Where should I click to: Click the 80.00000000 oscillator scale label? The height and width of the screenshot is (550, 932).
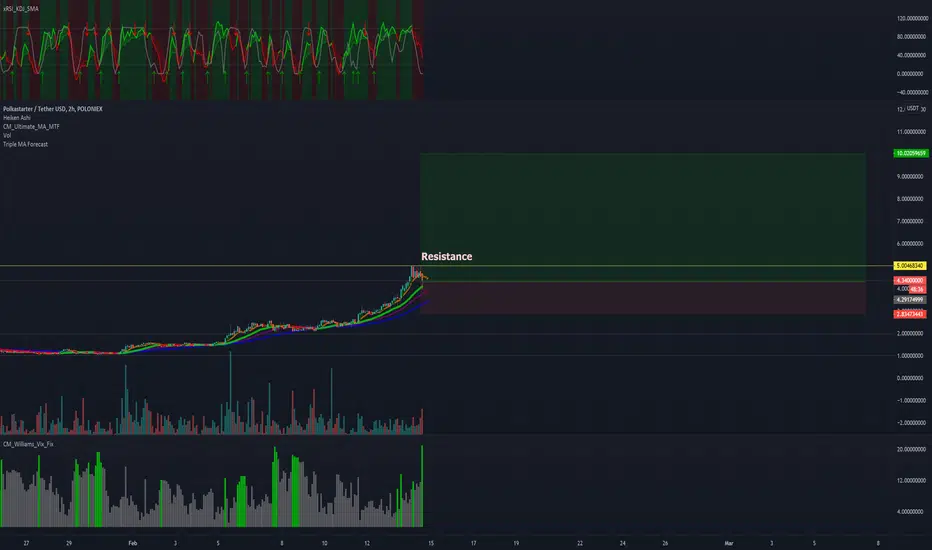[x=911, y=37]
